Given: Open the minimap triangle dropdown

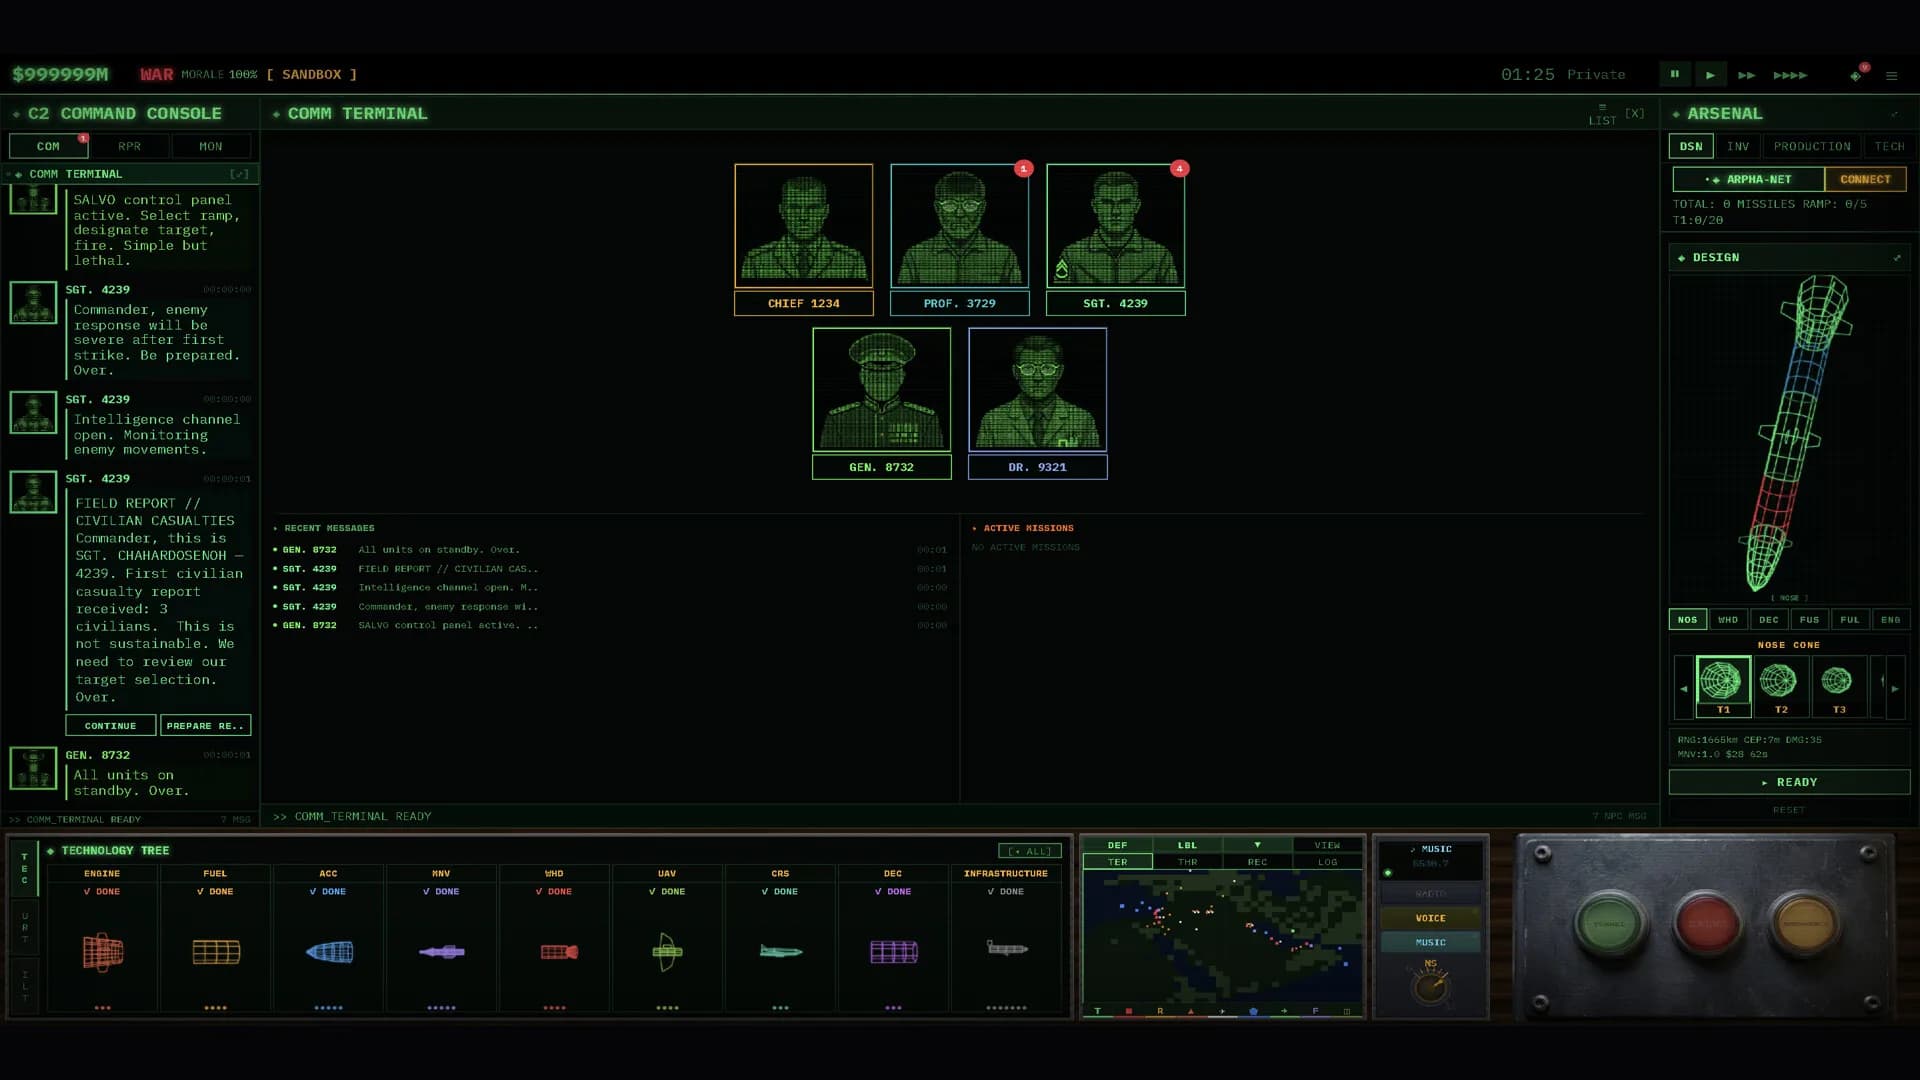Looking at the screenshot, I should click(x=1257, y=845).
